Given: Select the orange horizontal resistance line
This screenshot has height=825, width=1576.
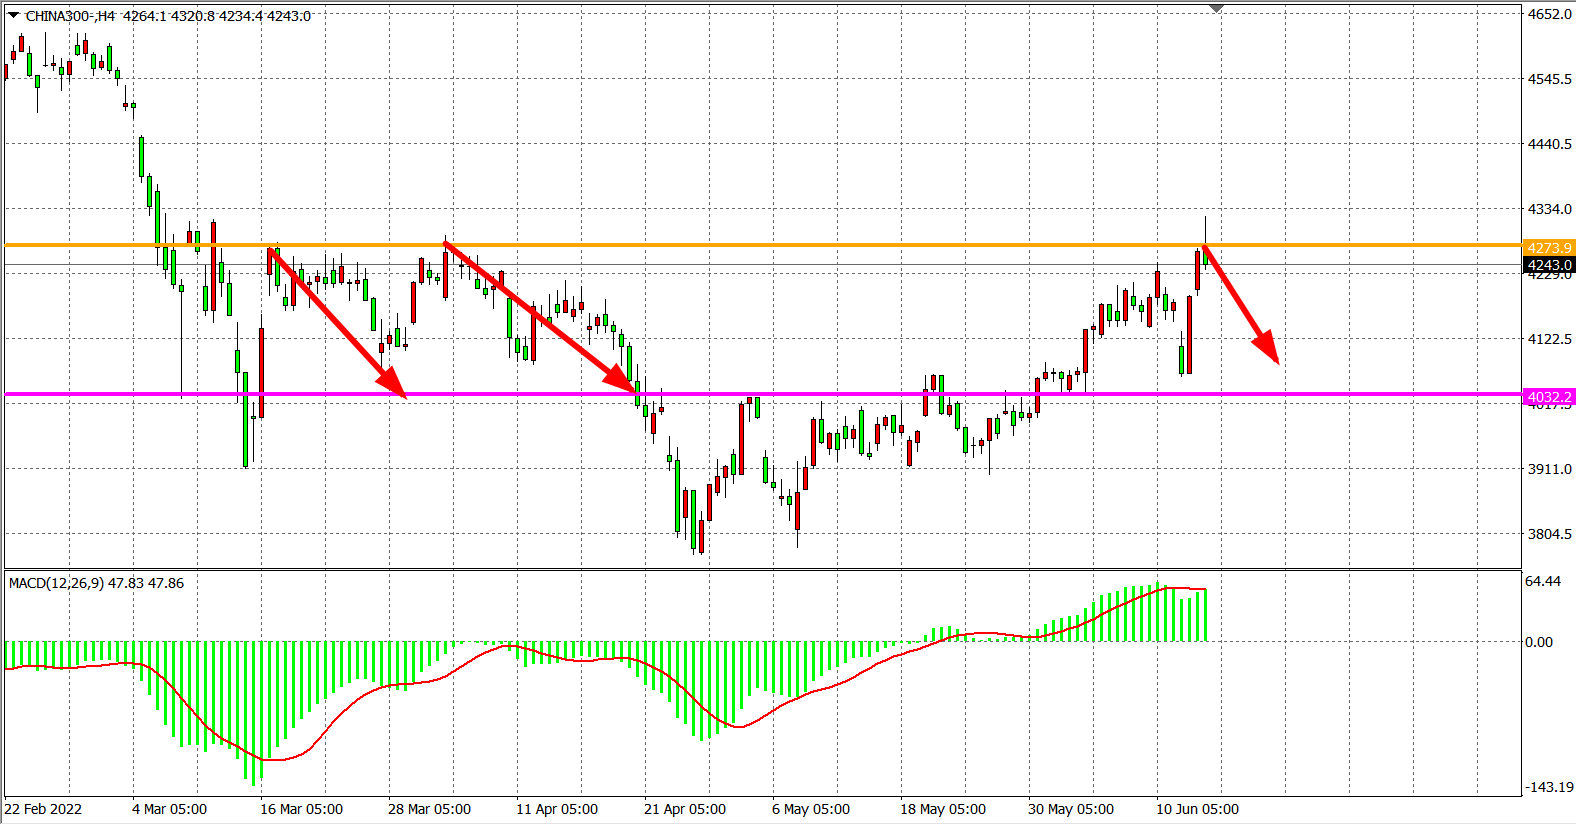Looking at the screenshot, I should 800,245.
